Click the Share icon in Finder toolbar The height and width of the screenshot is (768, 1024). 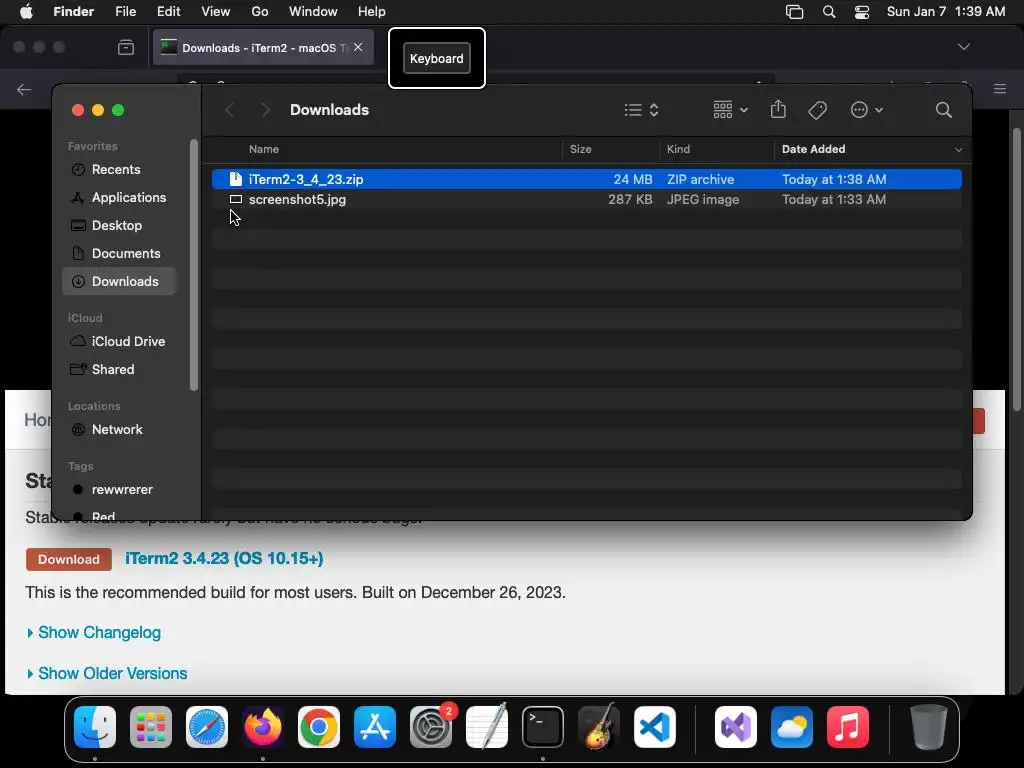[778, 110]
